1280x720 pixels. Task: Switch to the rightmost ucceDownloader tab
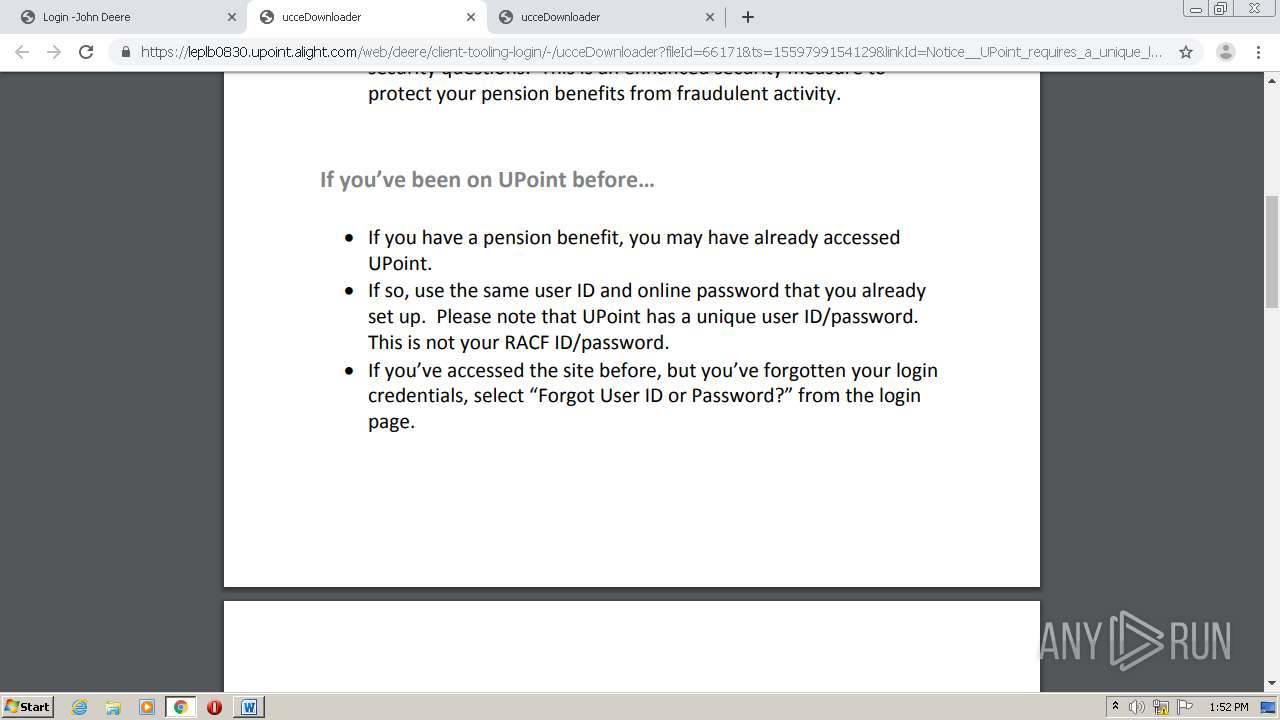click(606, 17)
